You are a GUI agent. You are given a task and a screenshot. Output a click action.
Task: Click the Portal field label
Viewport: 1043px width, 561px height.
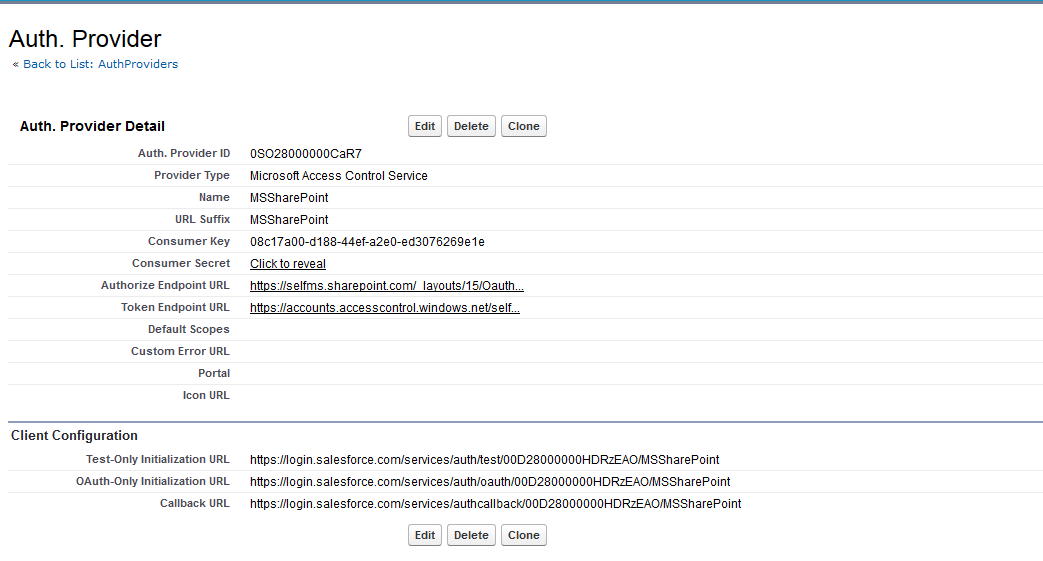214,373
